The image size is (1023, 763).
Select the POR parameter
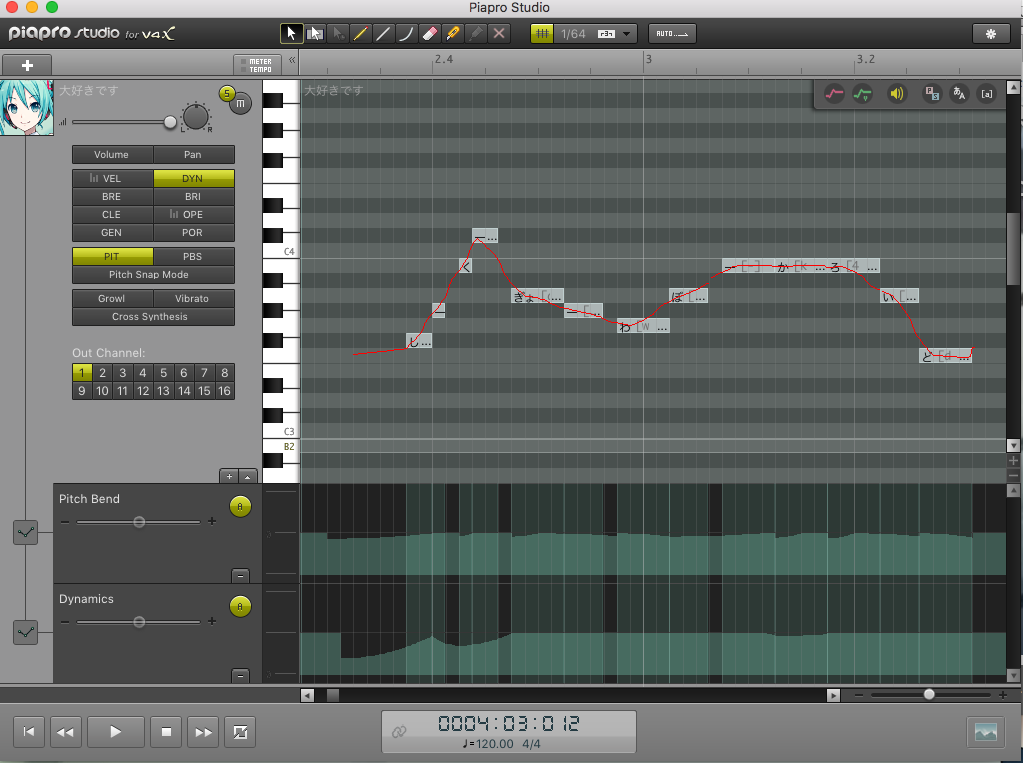click(x=194, y=232)
